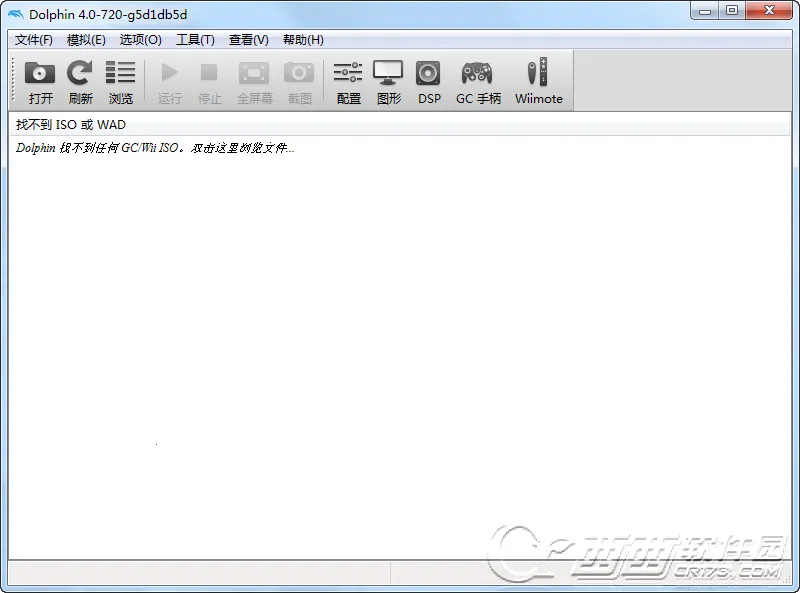The width and height of the screenshot is (800, 593).
Task: Open GC controller (GC 手柄) settings
Action: coord(478,74)
